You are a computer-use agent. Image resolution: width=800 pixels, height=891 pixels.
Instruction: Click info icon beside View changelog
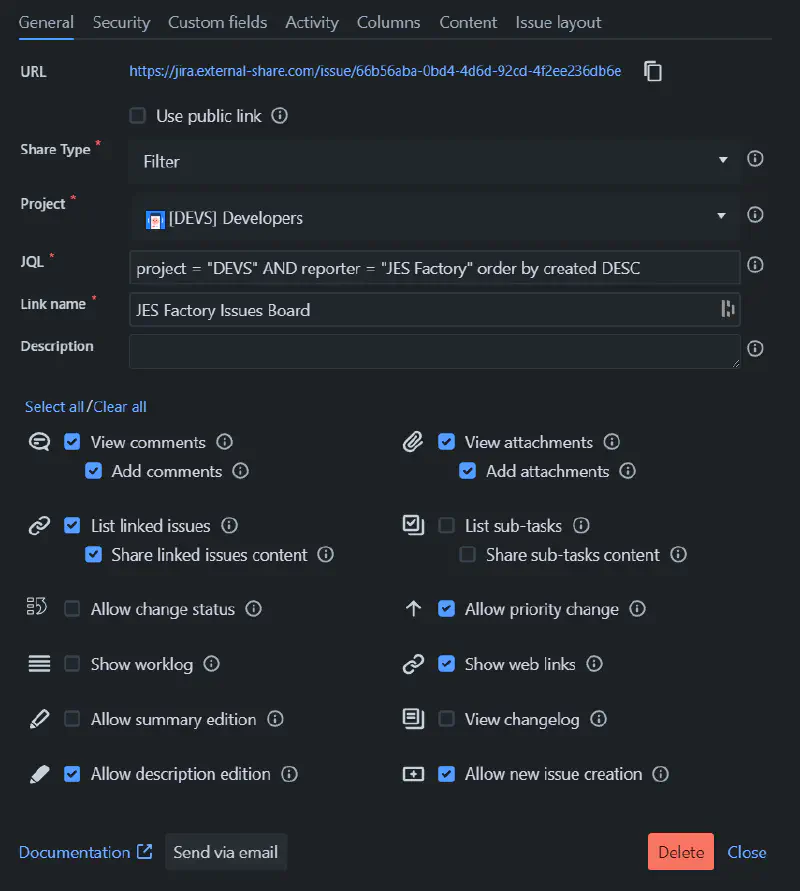pyautogui.click(x=598, y=719)
